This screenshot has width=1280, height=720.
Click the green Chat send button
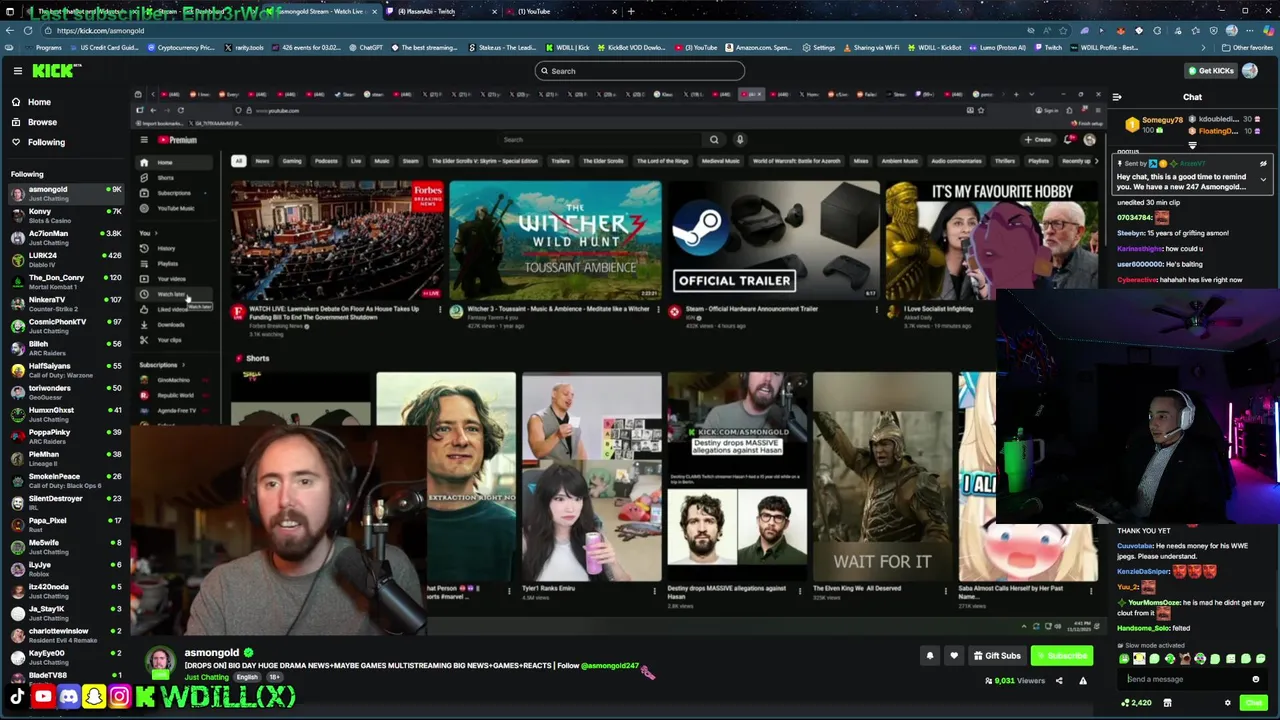click(1254, 703)
